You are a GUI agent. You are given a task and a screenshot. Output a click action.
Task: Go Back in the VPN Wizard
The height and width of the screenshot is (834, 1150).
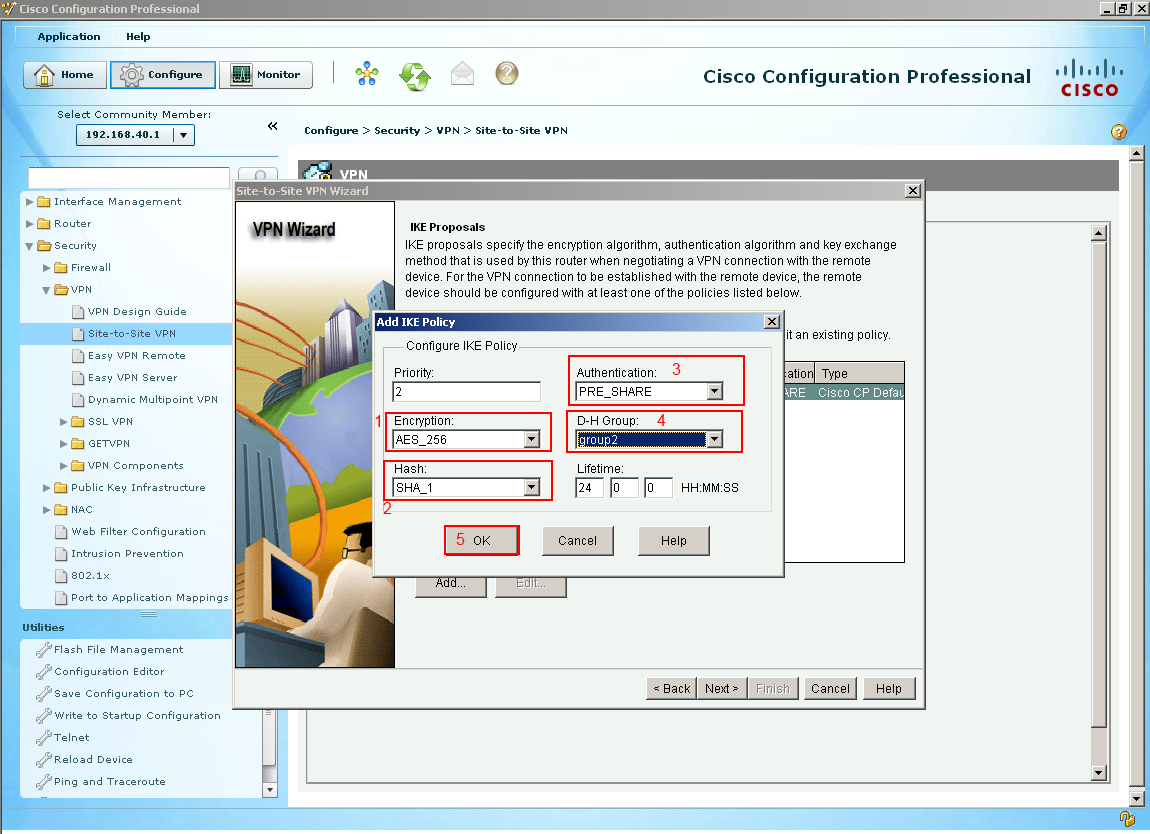click(671, 689)
